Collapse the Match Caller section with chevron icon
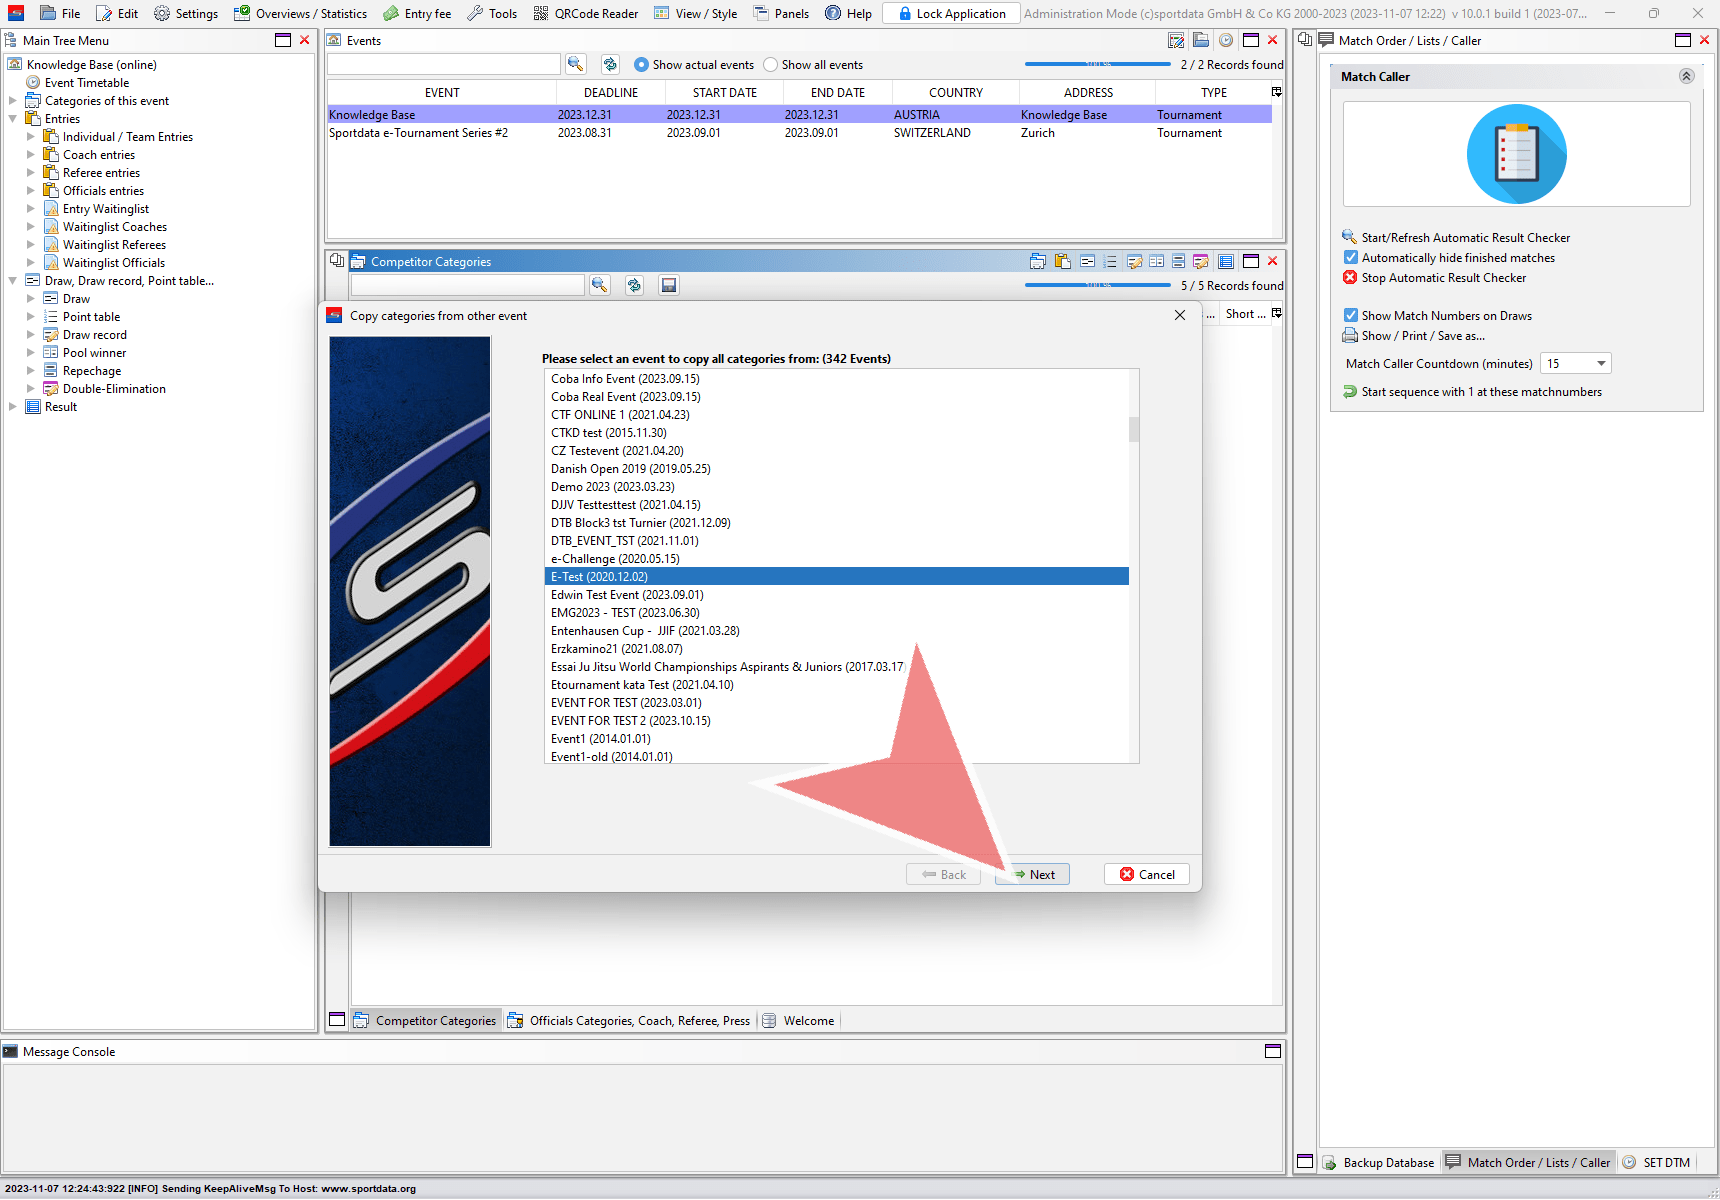 [1686, 76]
